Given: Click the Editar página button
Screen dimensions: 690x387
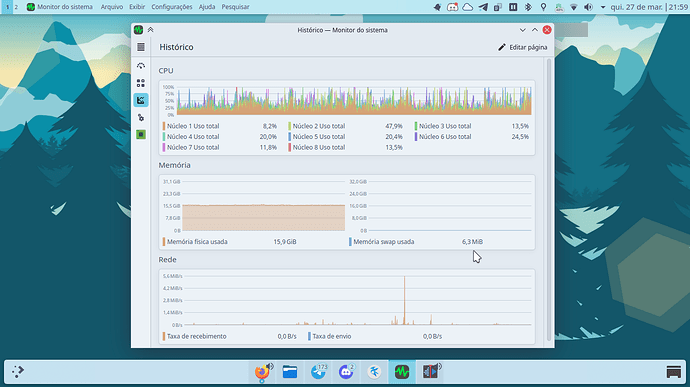Looking at the screenshot, I should (523, 47).
